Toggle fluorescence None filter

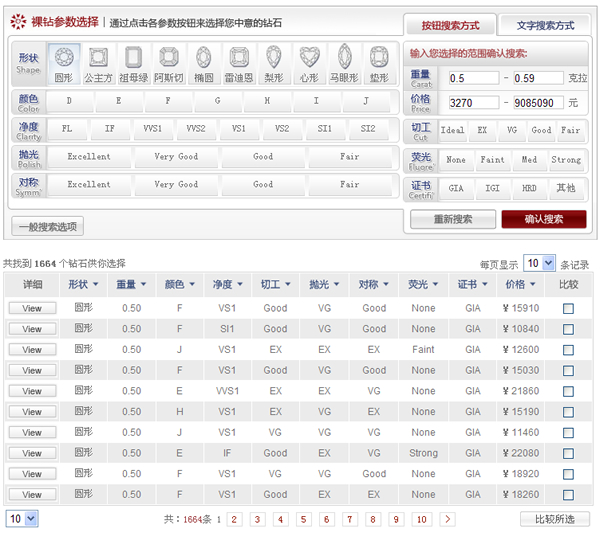click(x=456, y=160)
